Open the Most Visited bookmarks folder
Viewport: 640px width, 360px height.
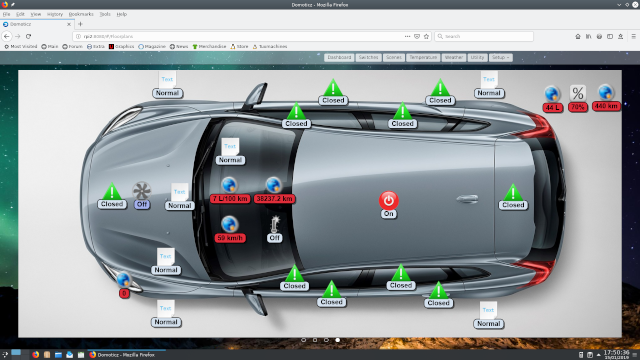20,47
